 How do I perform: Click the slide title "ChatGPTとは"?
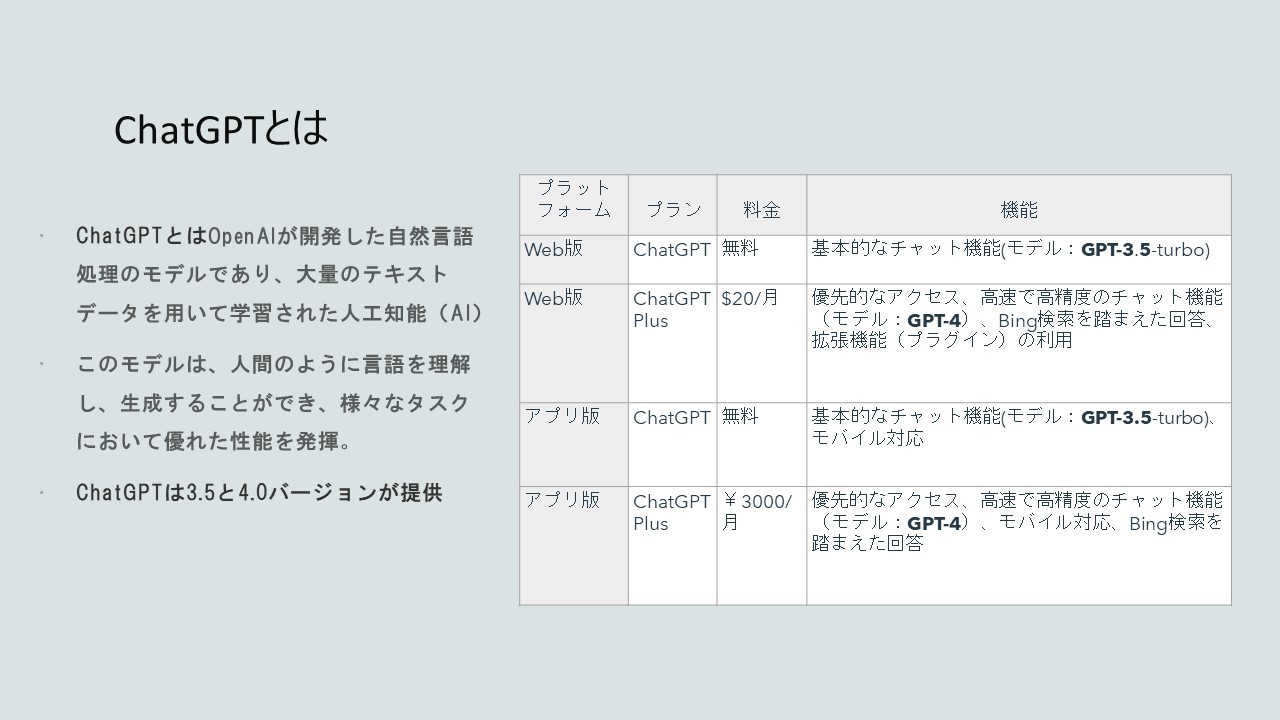[221, 129]
